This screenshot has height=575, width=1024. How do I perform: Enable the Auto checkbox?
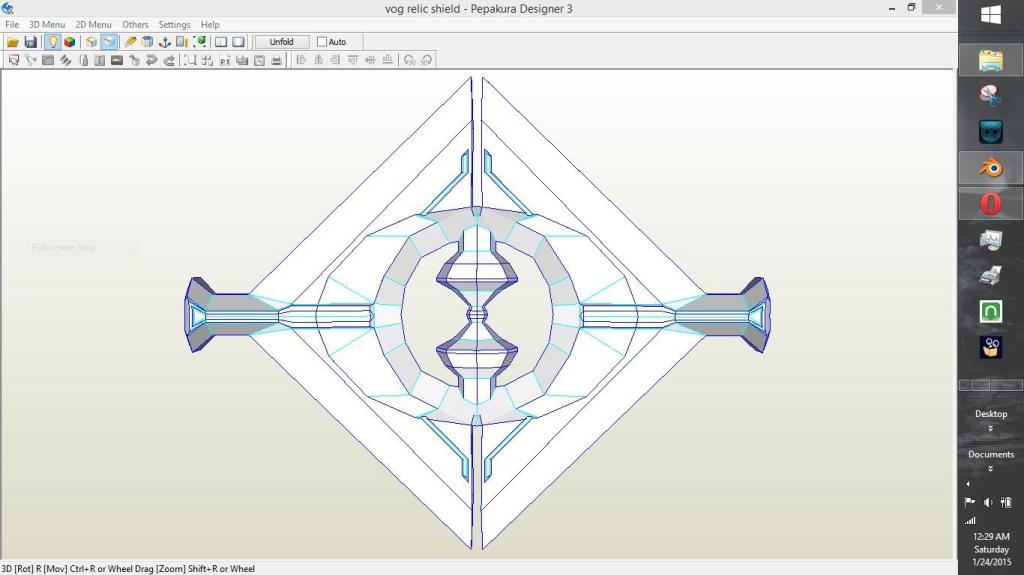click(x=321, y=42)
